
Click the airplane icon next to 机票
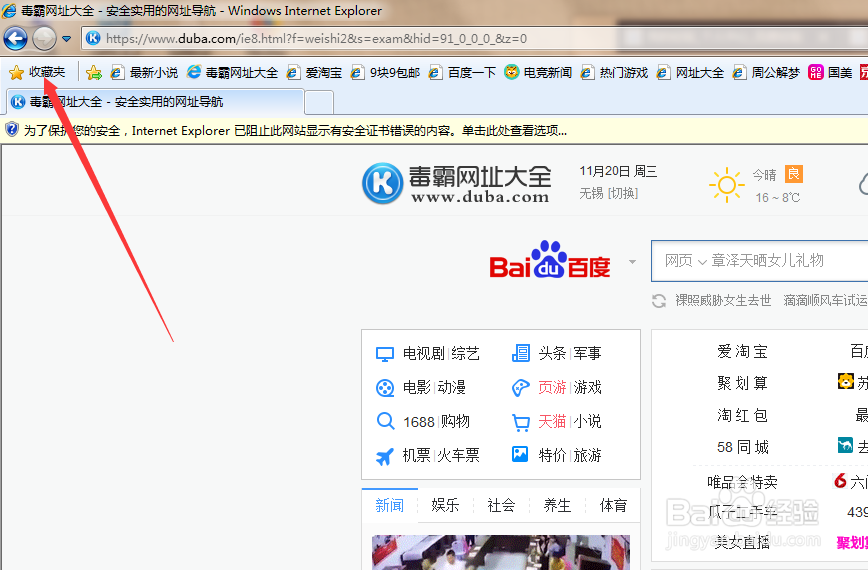click(385, 457)
